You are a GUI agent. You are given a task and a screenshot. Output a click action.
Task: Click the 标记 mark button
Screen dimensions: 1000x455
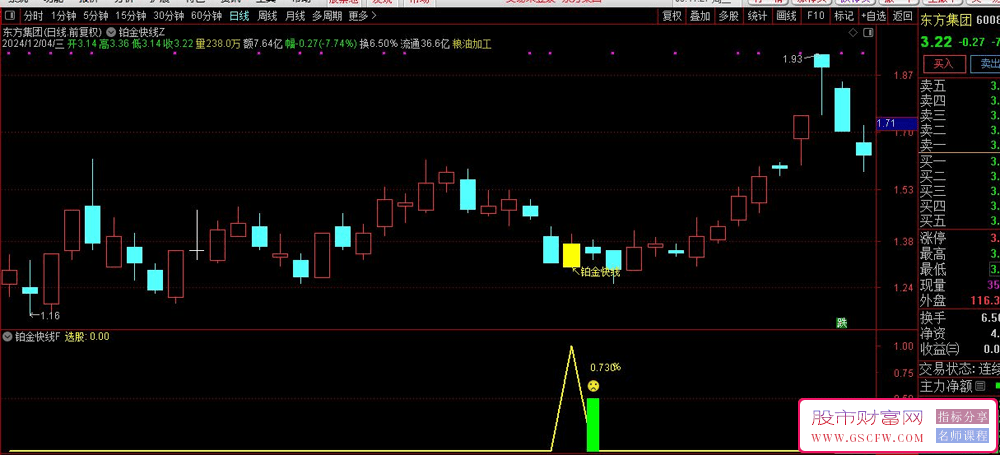(x=843, y=16)
